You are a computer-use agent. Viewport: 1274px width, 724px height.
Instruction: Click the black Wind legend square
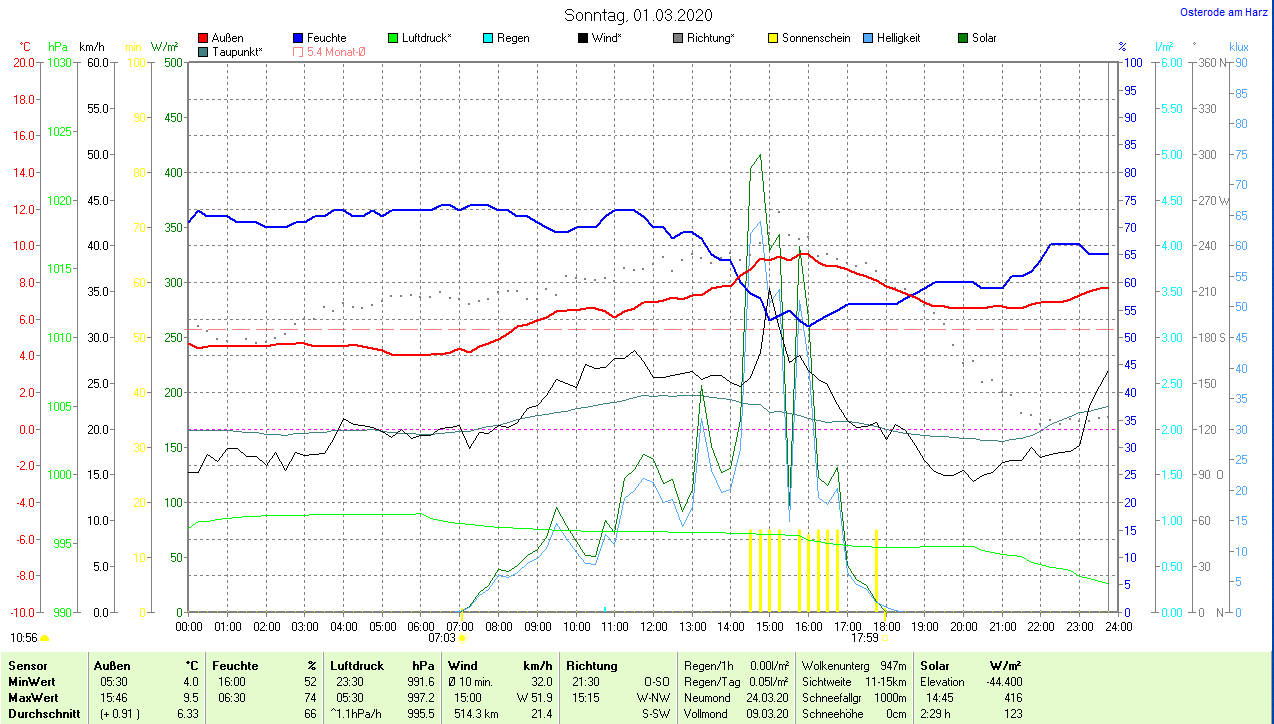coord(583,38)
